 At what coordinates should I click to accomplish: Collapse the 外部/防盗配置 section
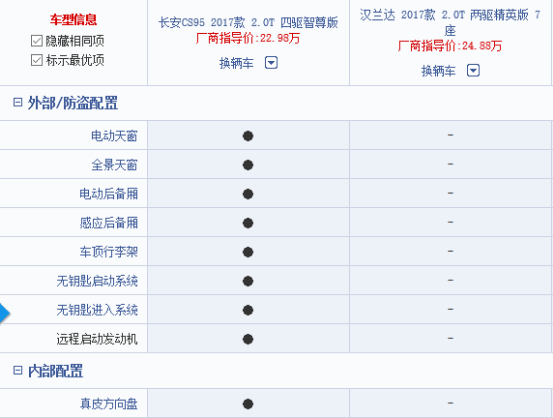point(17,103)
